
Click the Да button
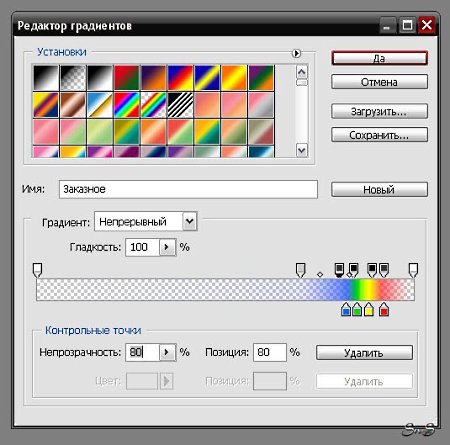(379, 58)
